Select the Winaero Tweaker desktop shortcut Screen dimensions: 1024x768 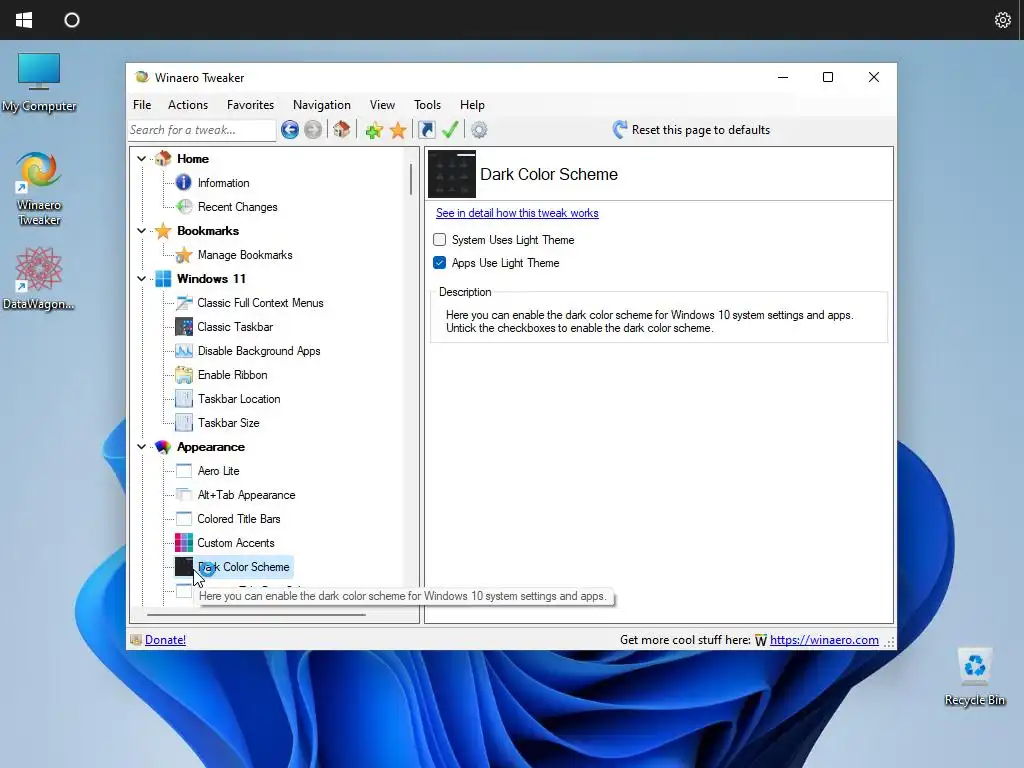pos(39,189)
